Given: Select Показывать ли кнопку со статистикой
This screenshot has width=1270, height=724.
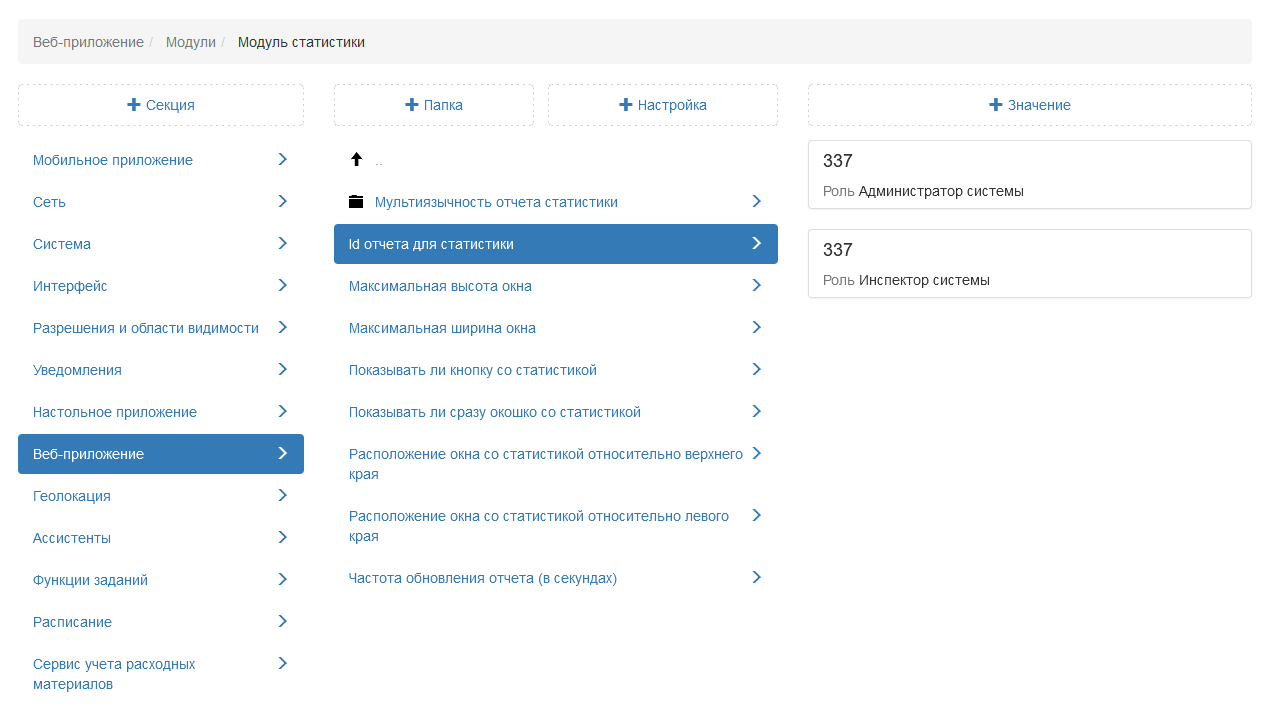Looking at the screenshot, I should (x=472, y=370).
